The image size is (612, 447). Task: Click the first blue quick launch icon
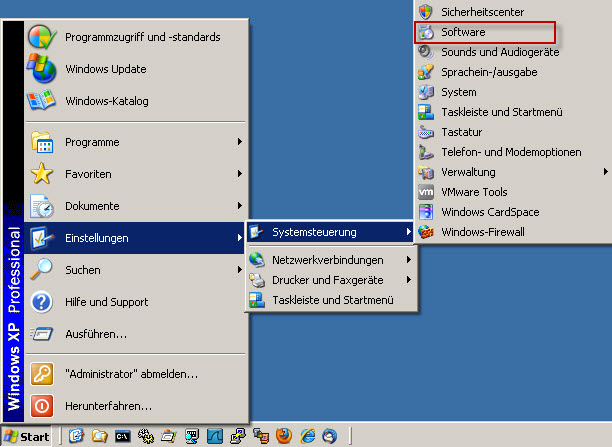[76, 436]
